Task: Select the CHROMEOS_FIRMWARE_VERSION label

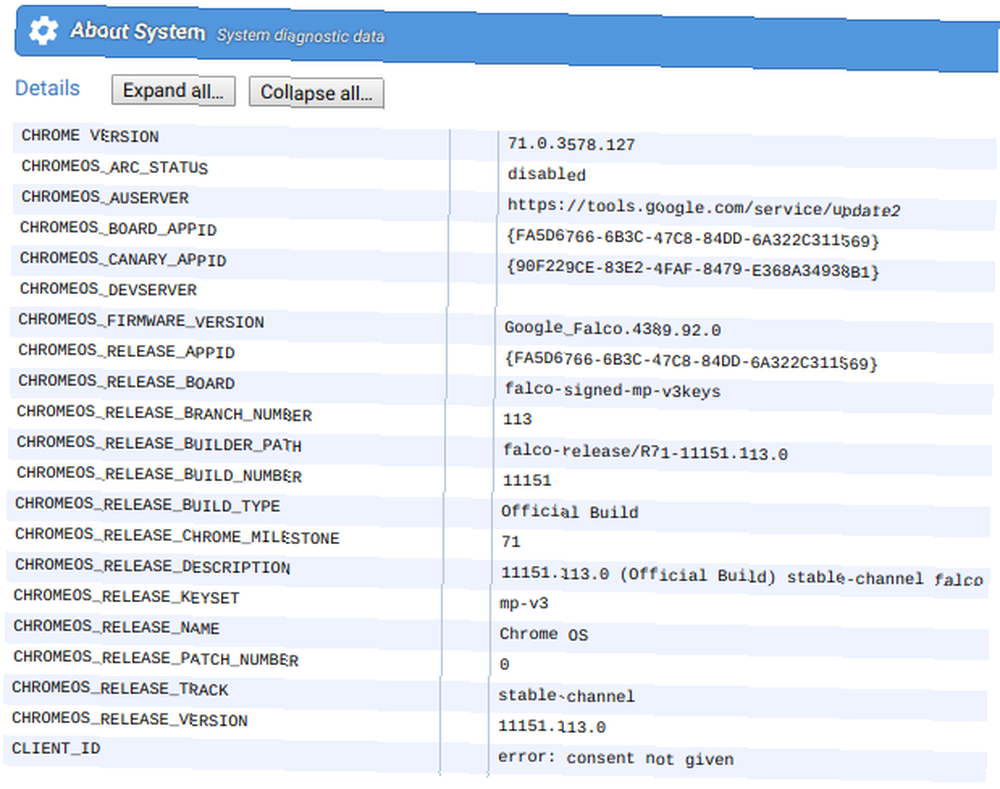Action: 141,320
